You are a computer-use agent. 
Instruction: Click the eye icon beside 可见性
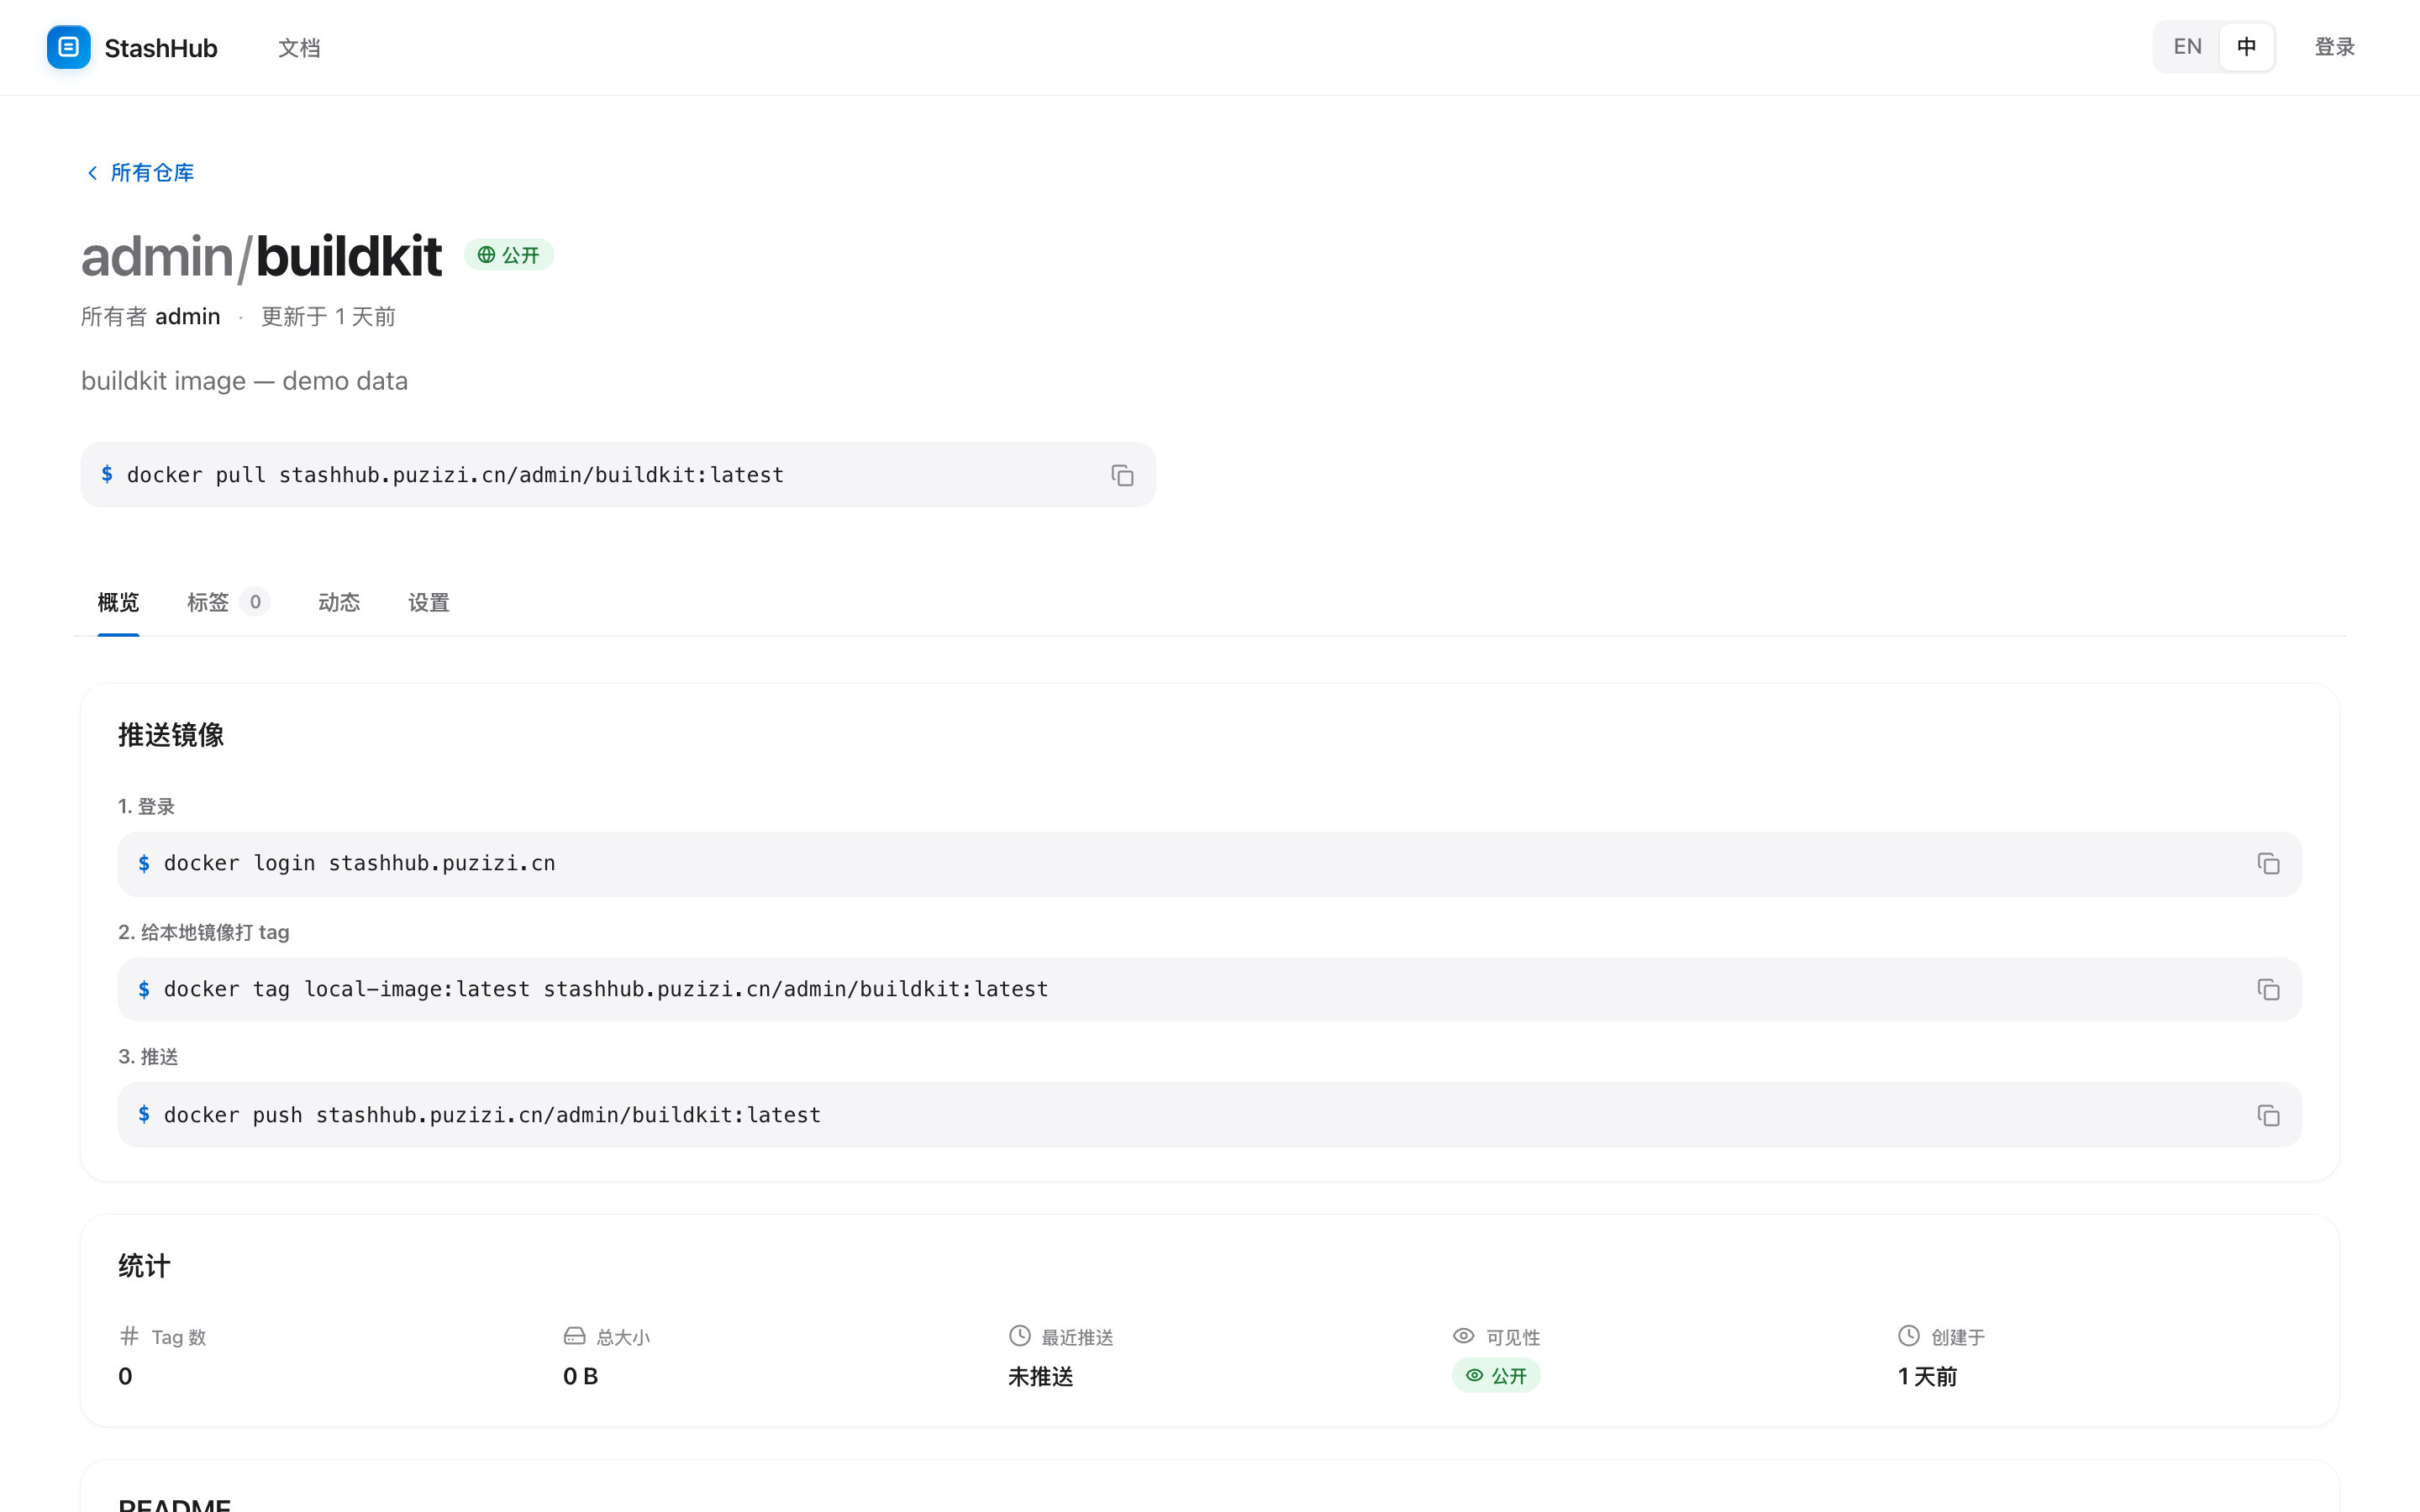click(x=1463, y=1336)
